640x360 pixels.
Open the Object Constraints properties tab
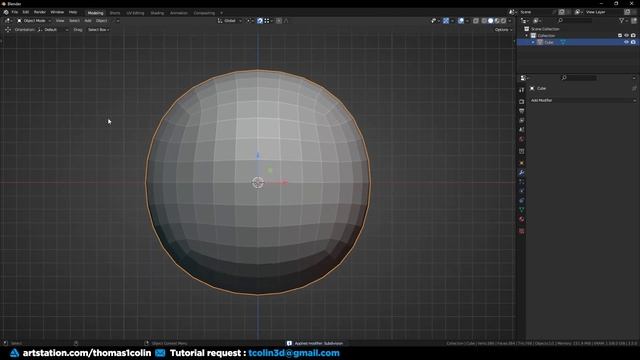click(x=522, y=200)
